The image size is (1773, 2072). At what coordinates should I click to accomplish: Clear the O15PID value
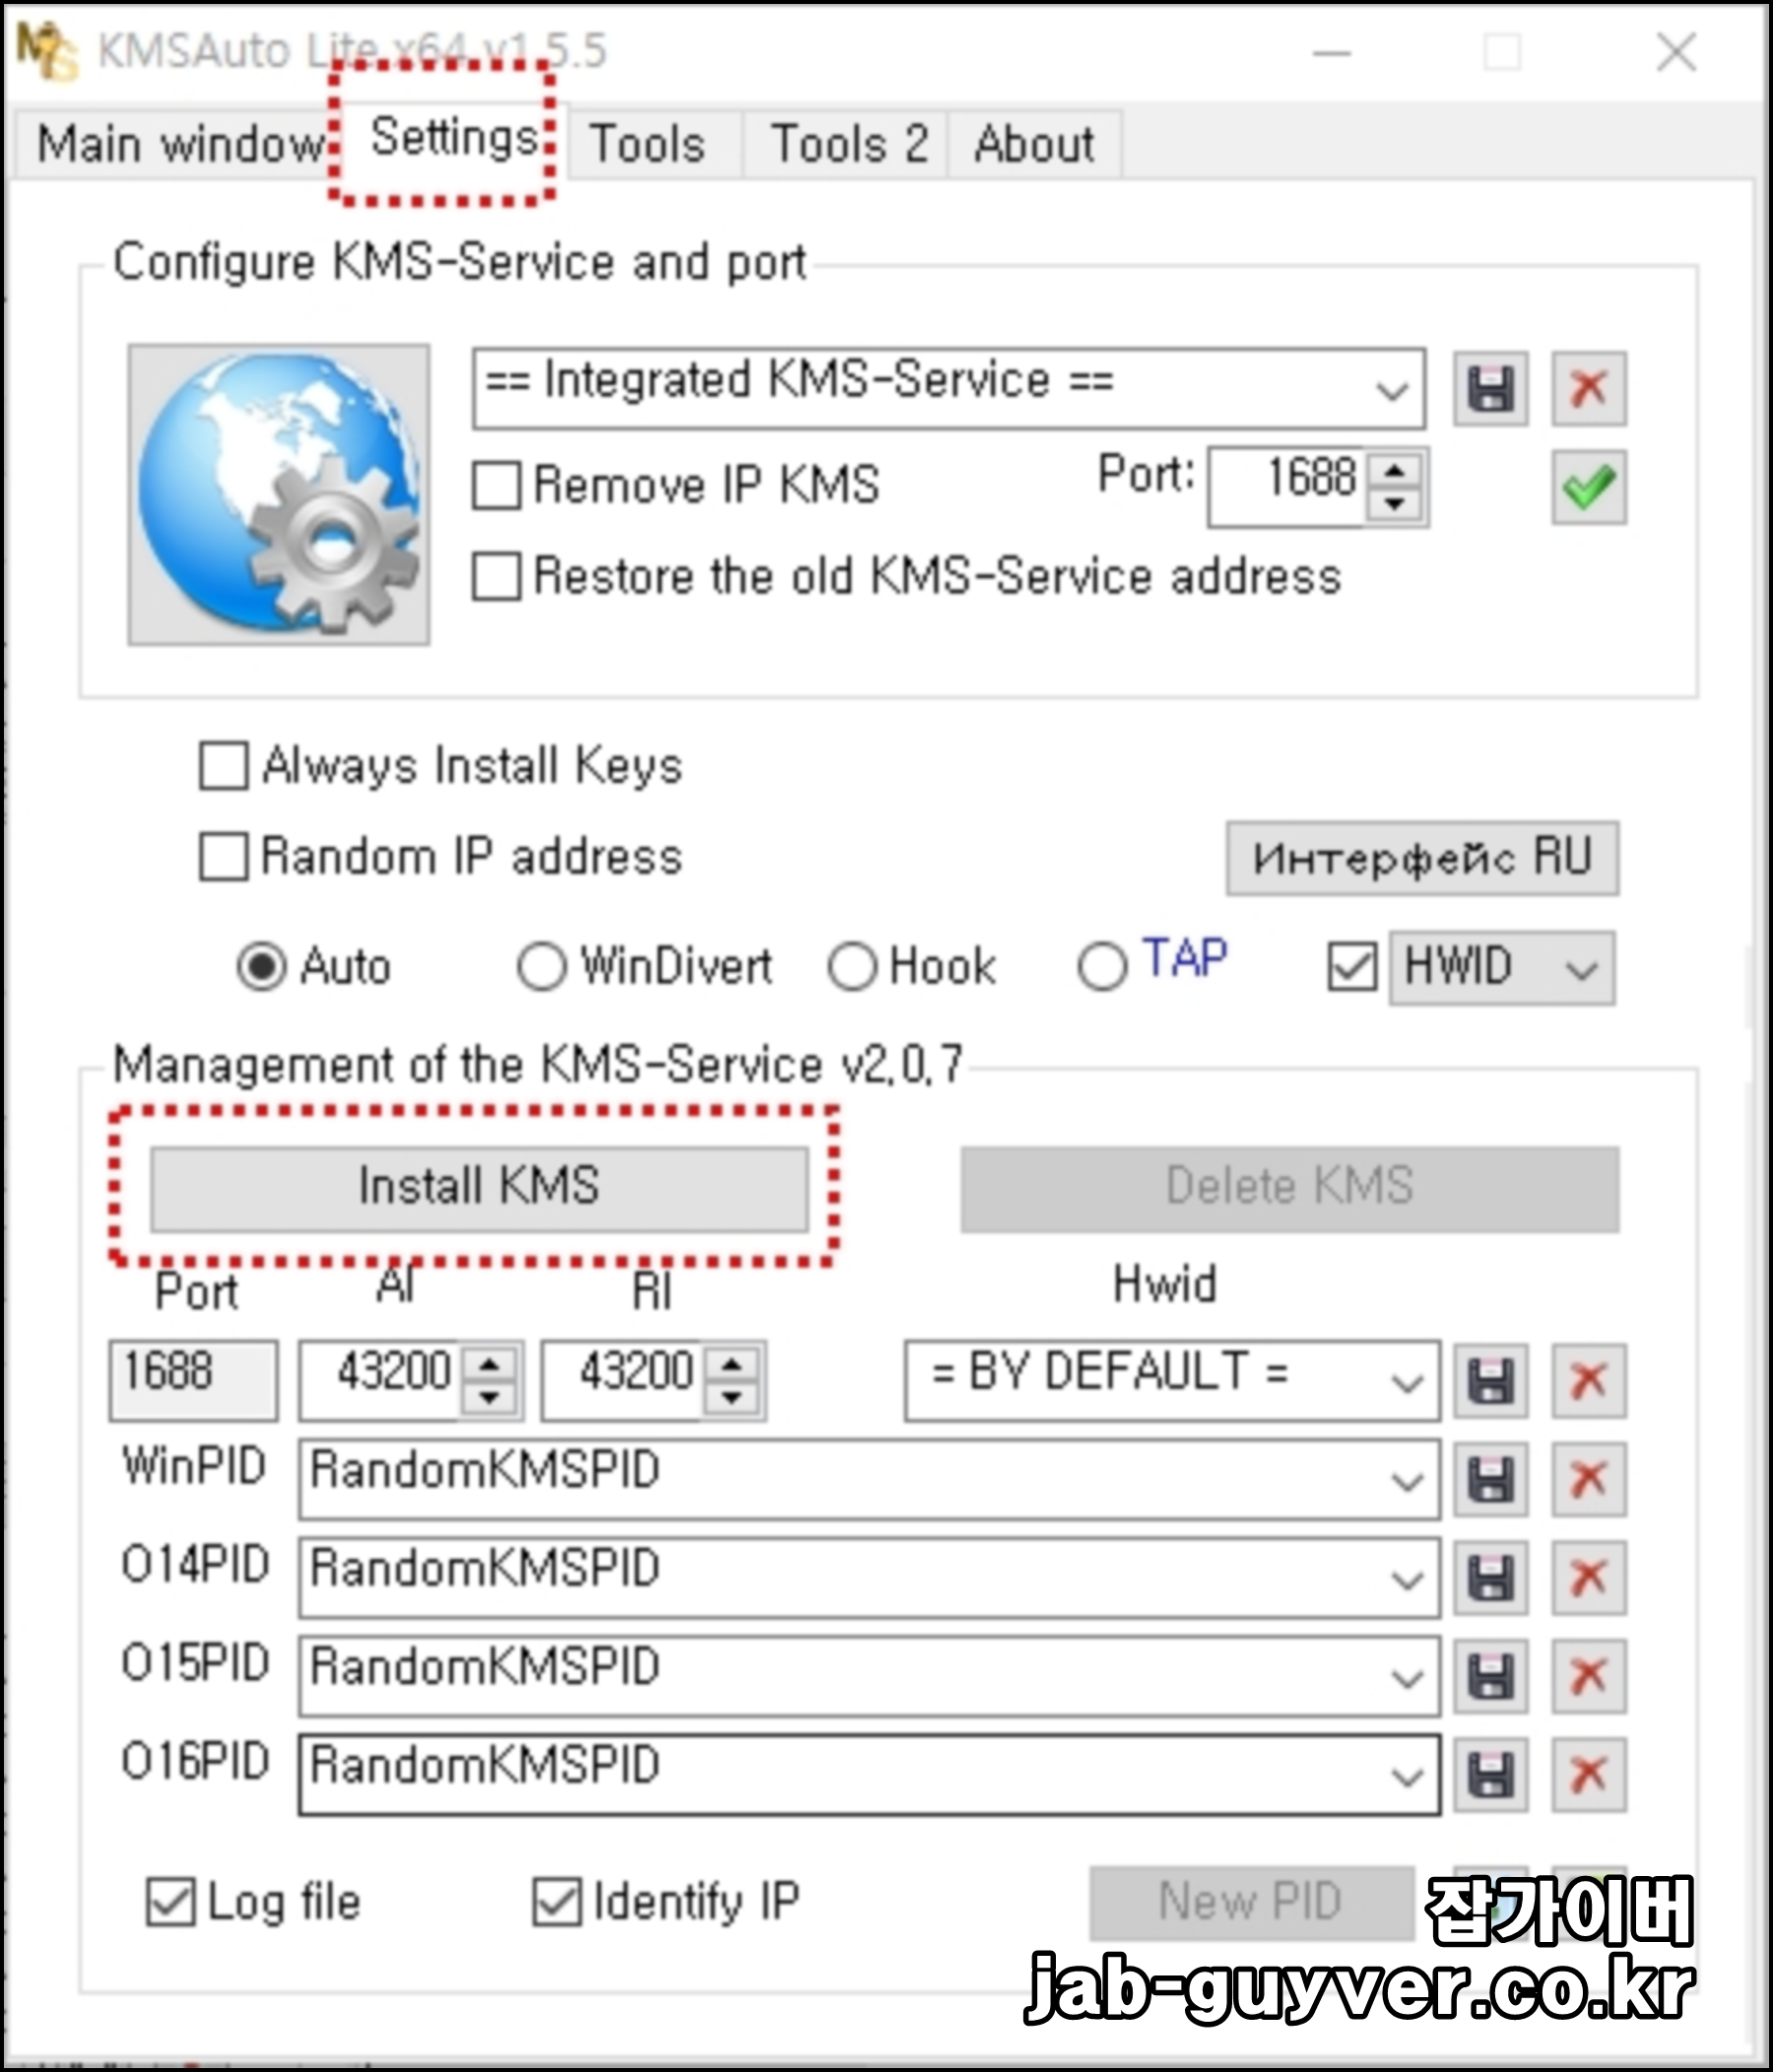1589,1676
